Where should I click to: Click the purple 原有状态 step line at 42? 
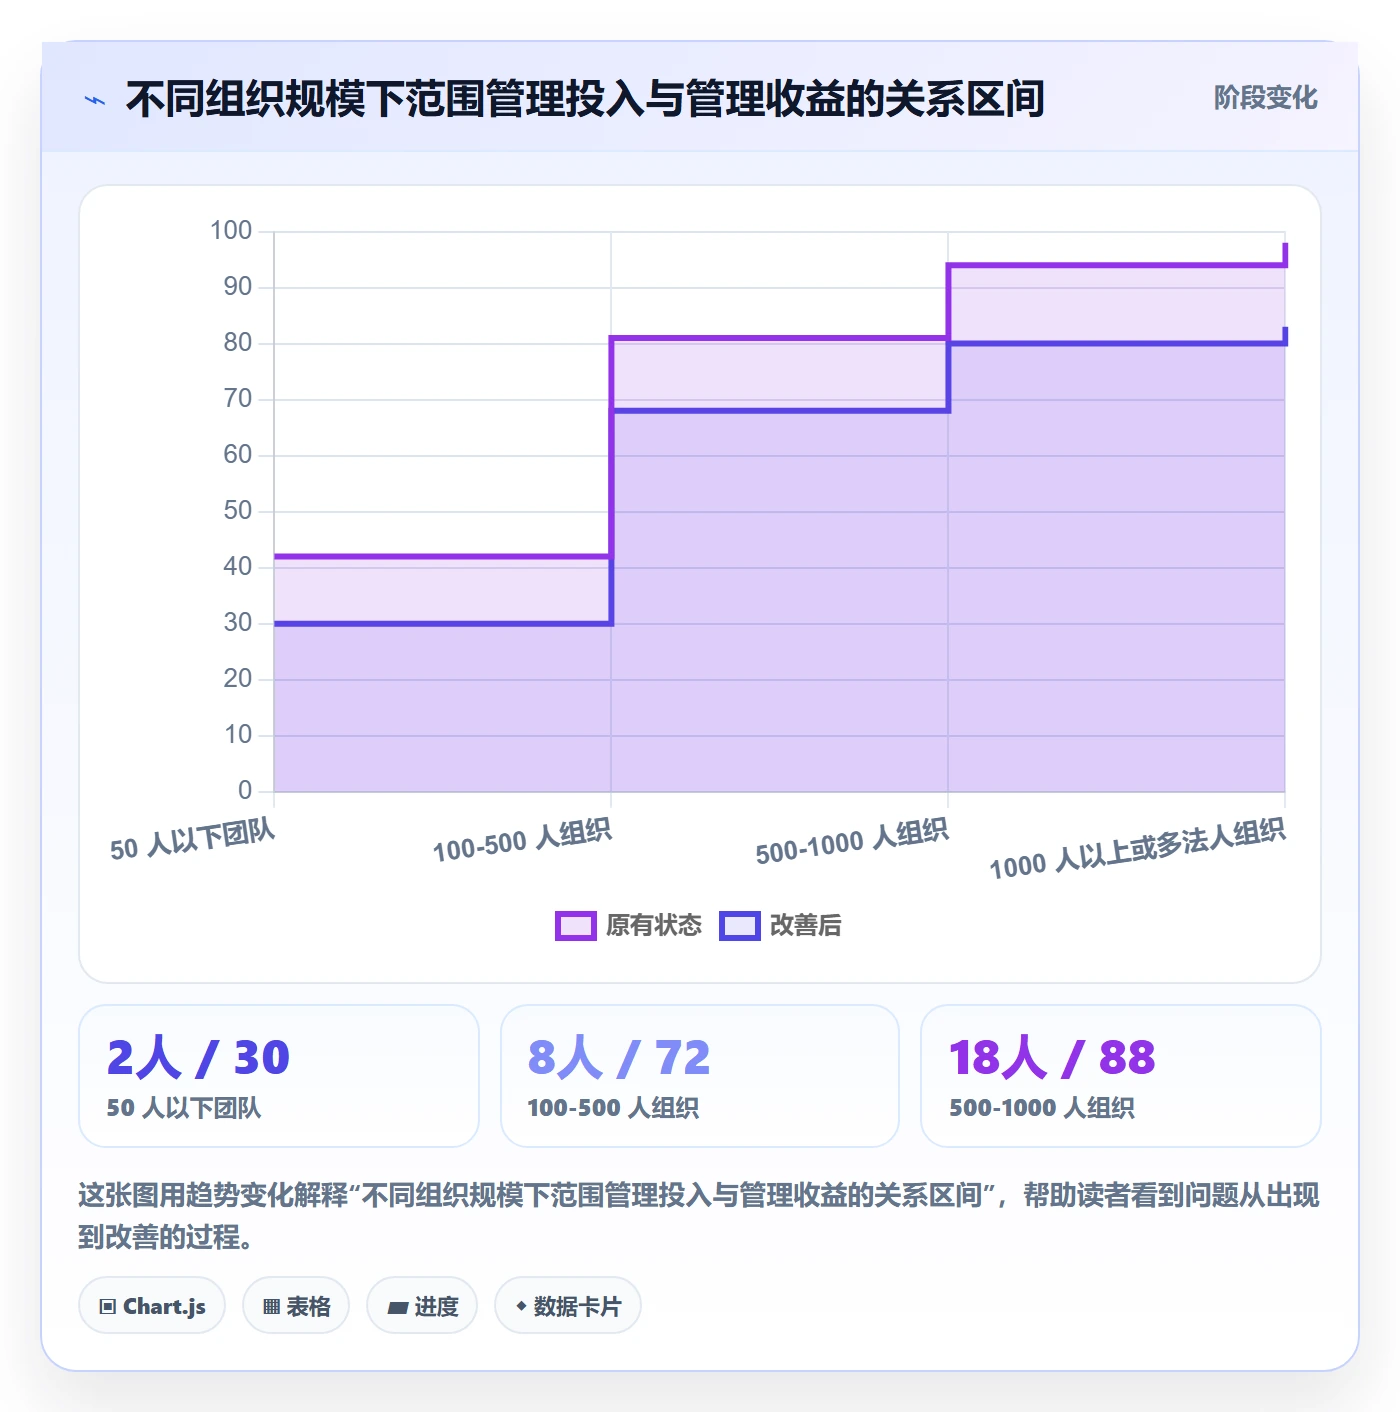click(442, 556)
